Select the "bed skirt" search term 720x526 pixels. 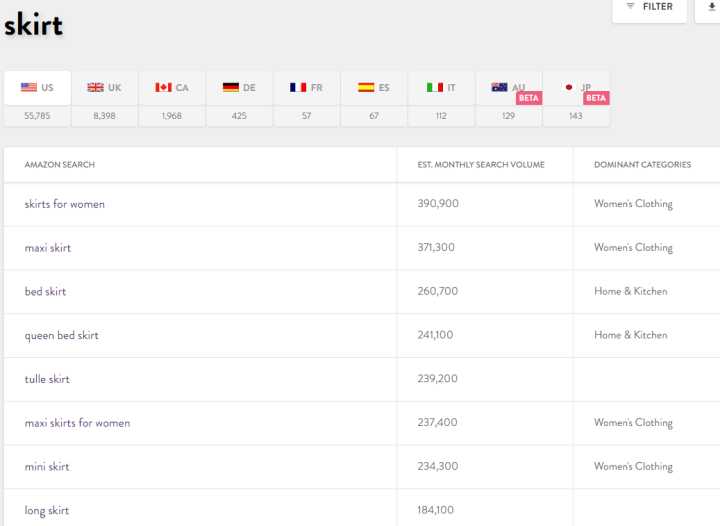tap(46, 292)
